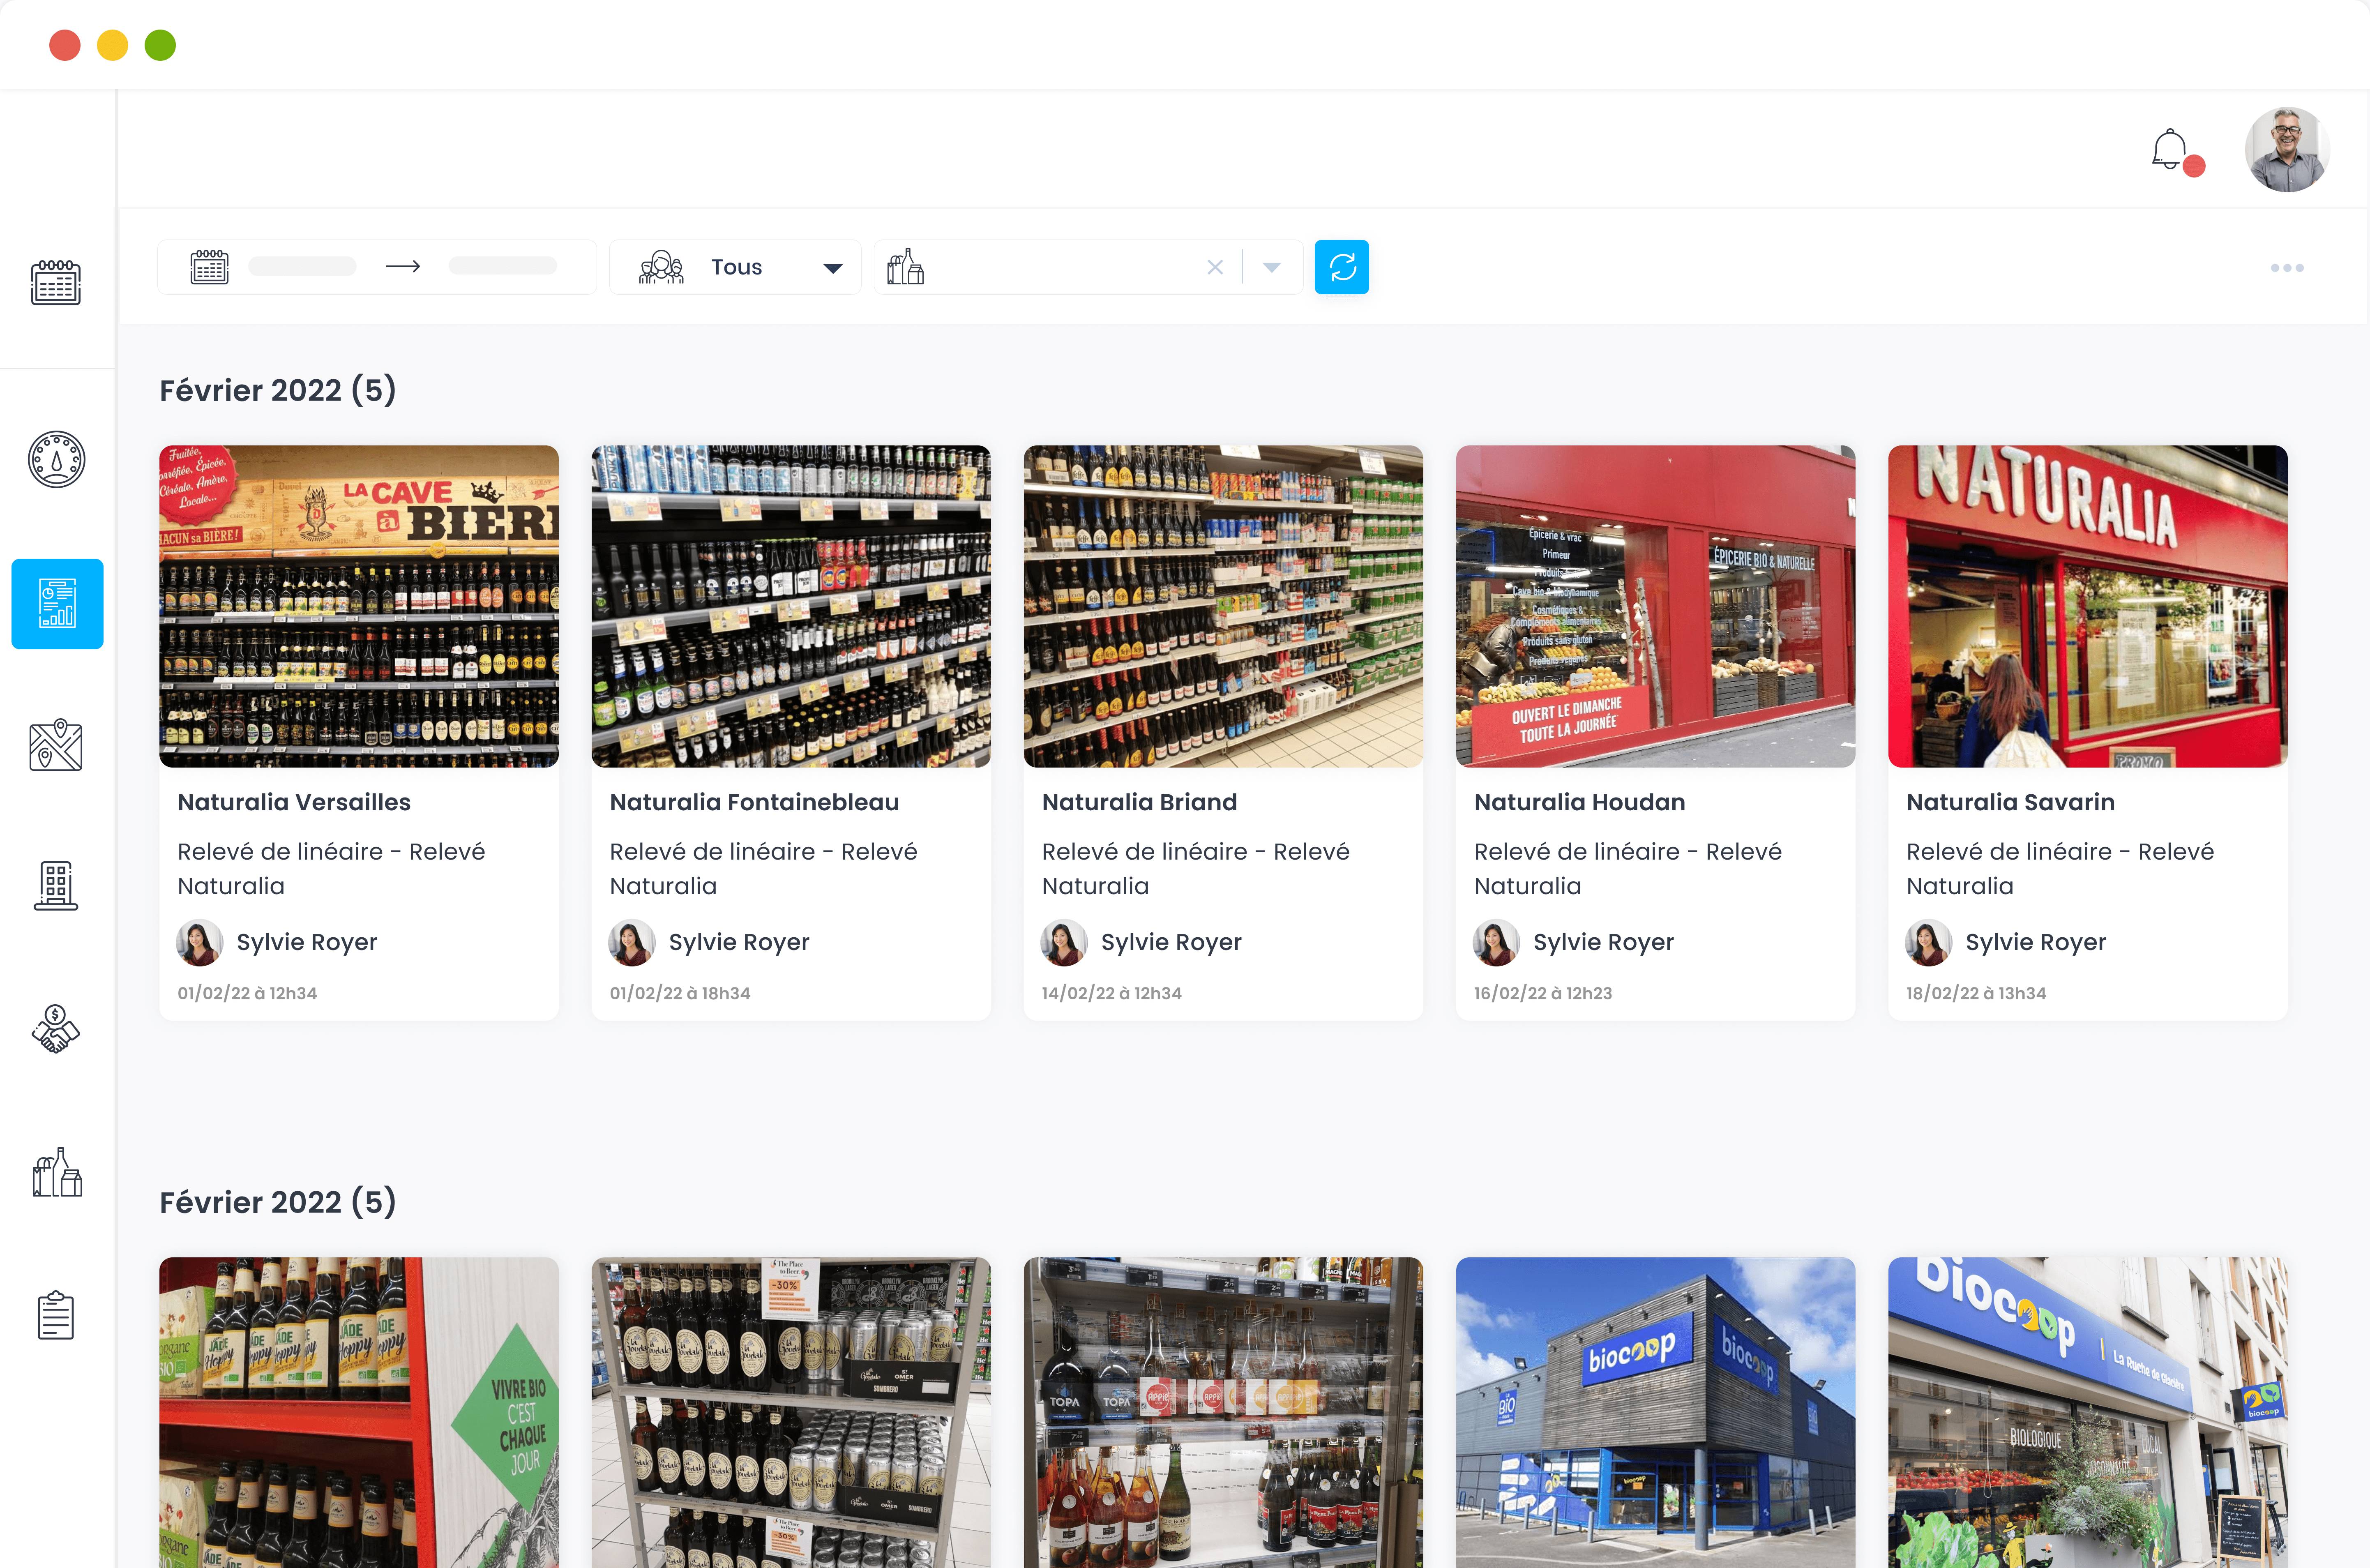The height and width of the screenshot is (1568, 2370).
Task: Click Sylvie Royer avatar on Briand card
Action: (x=1064, y=942)
